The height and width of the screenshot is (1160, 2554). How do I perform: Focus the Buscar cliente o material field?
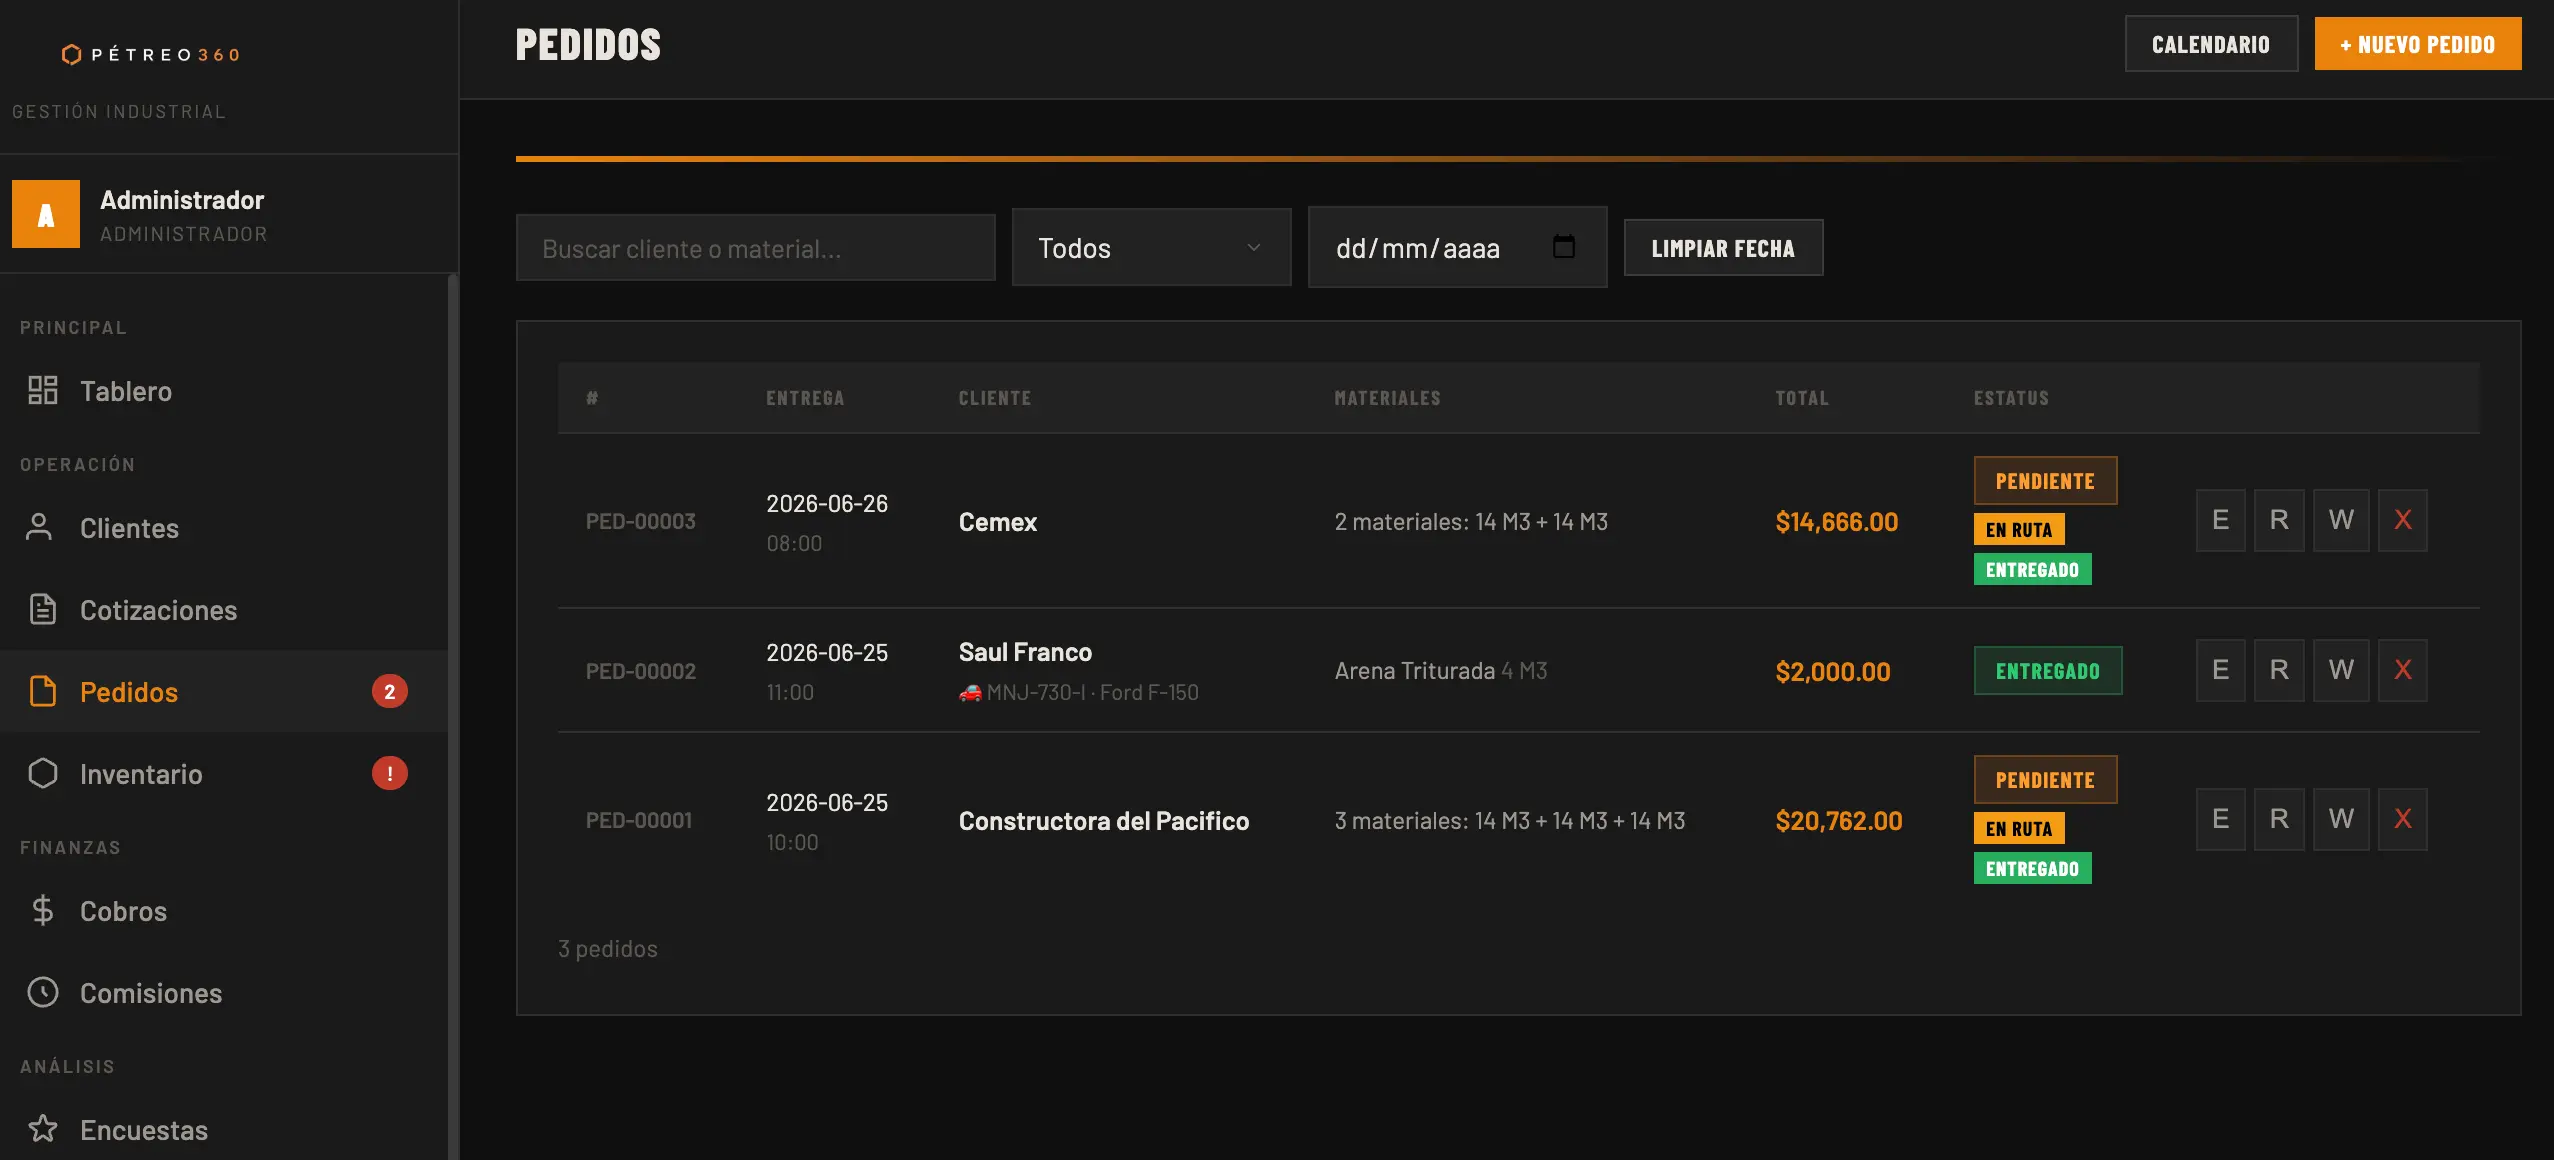point(755,248)
